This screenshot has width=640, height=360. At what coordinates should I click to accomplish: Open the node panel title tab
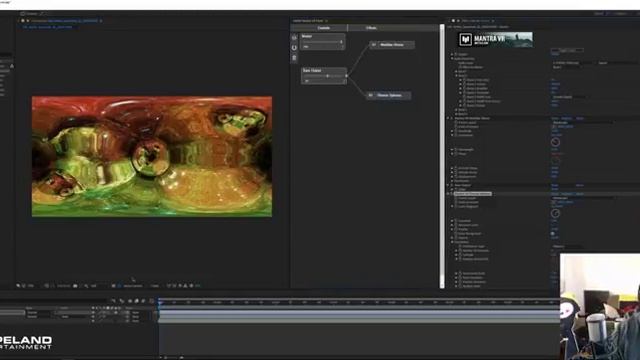(308, 20)
